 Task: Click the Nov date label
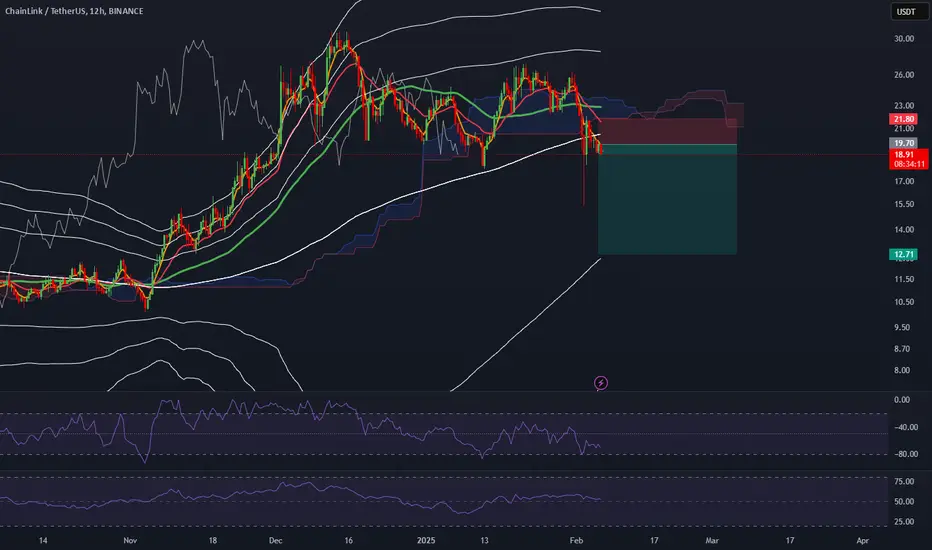tap(130, 540)
